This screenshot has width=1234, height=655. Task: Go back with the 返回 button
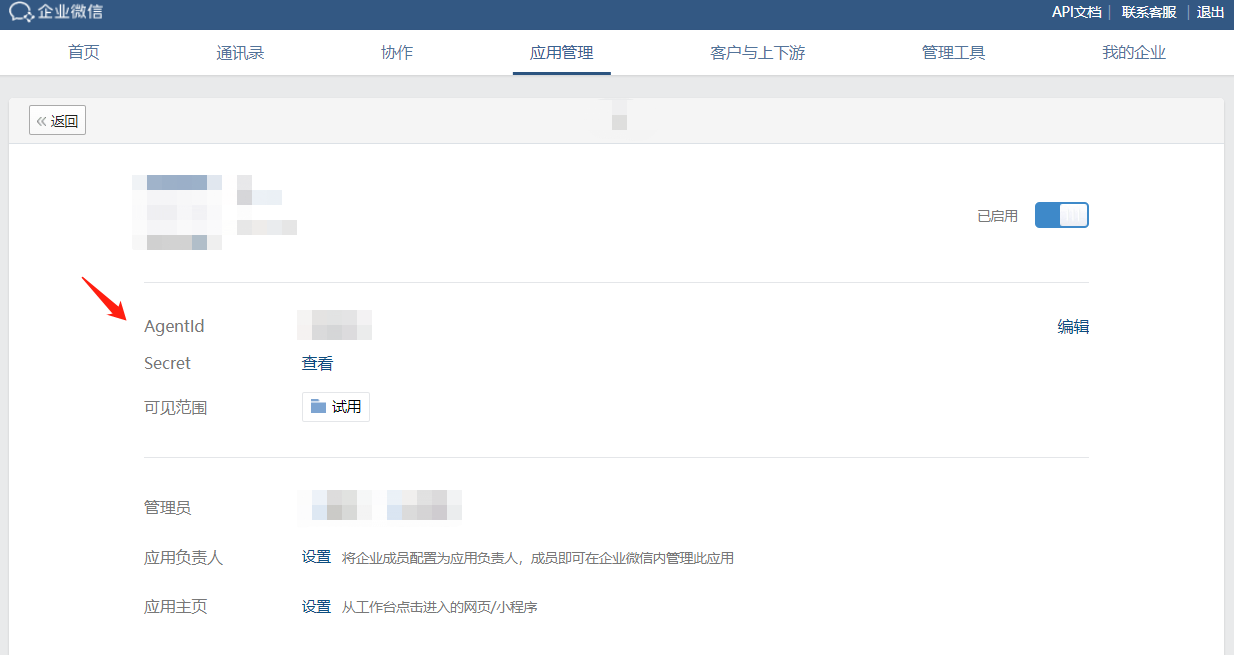coord(58,121)
